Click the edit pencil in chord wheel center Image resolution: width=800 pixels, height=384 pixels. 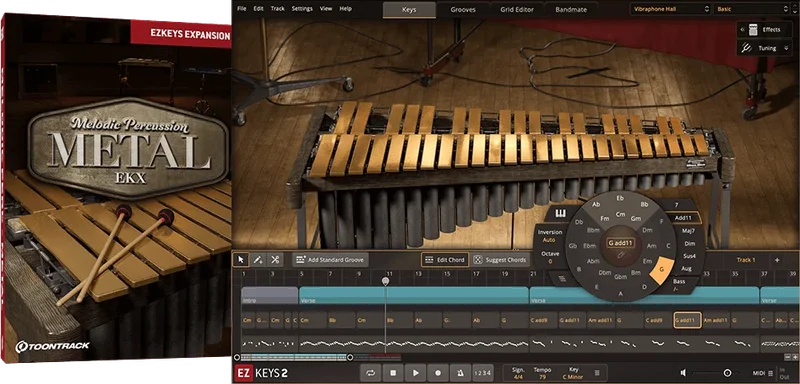coord(621,254)
